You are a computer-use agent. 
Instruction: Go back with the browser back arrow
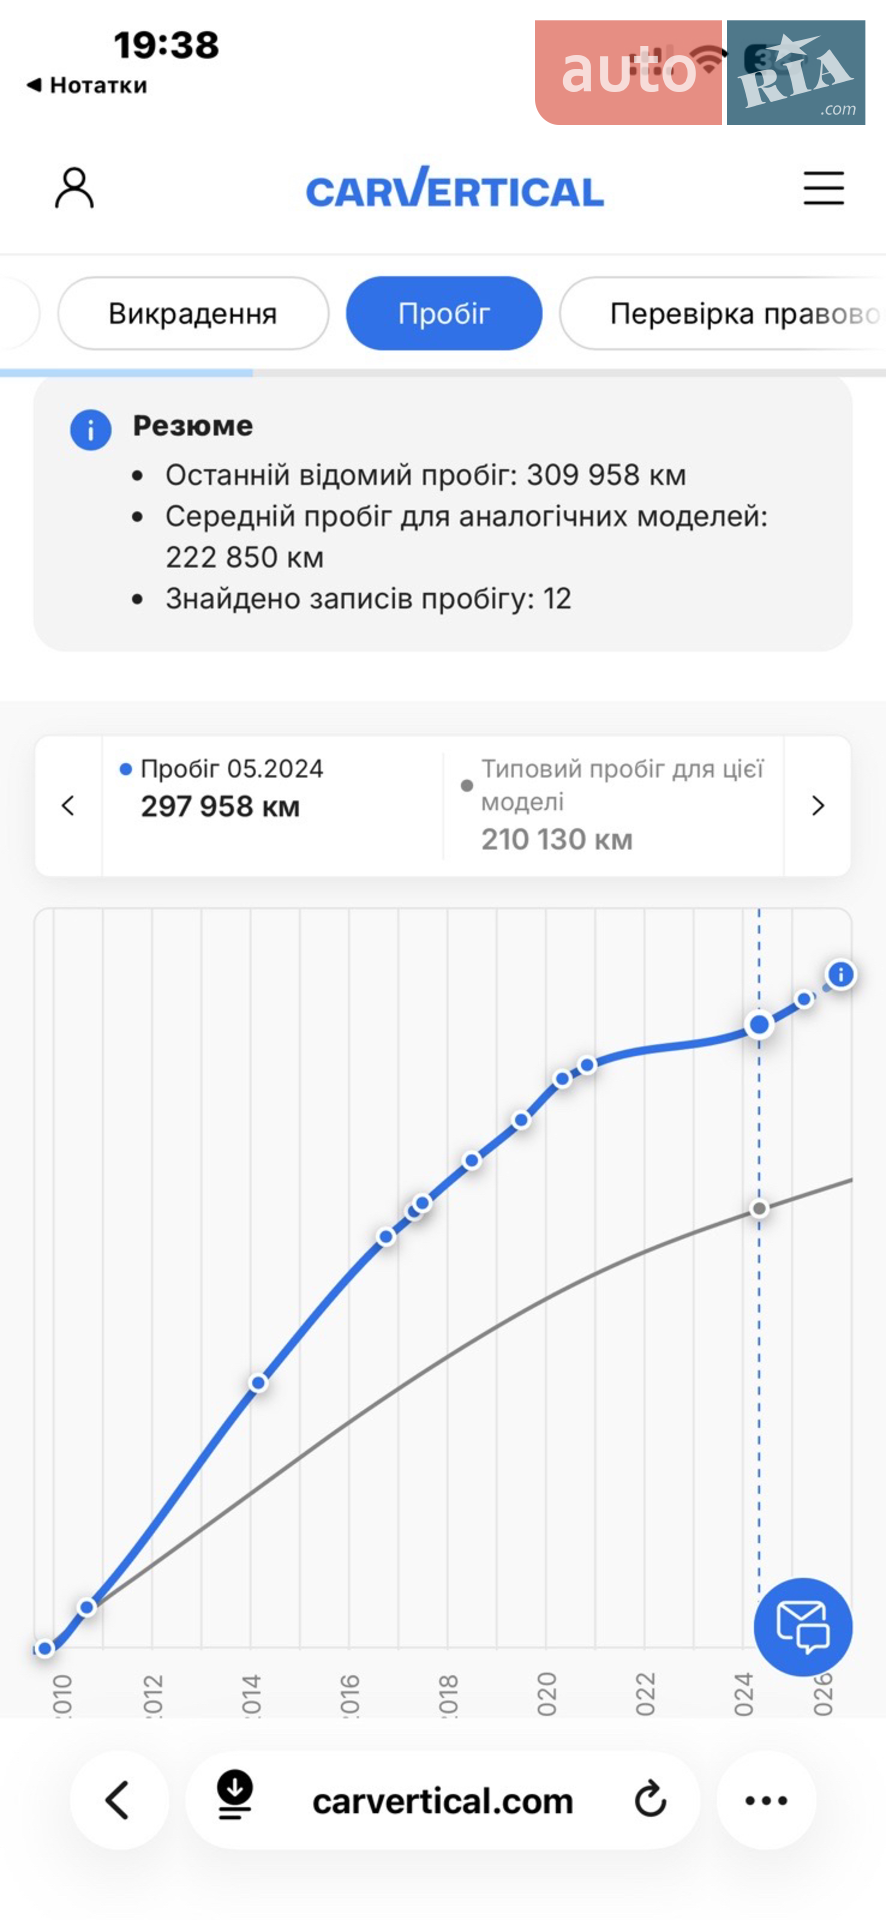119,1800
